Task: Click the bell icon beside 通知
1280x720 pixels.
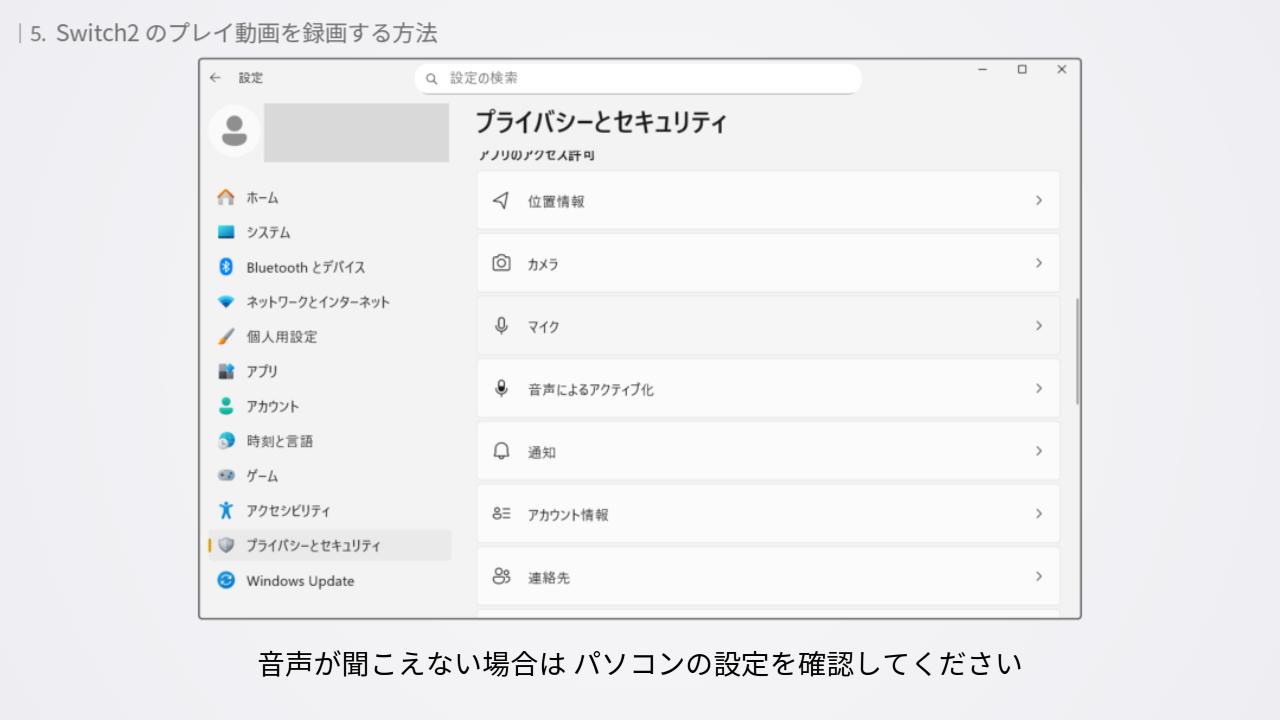Action: click(501, 451)
